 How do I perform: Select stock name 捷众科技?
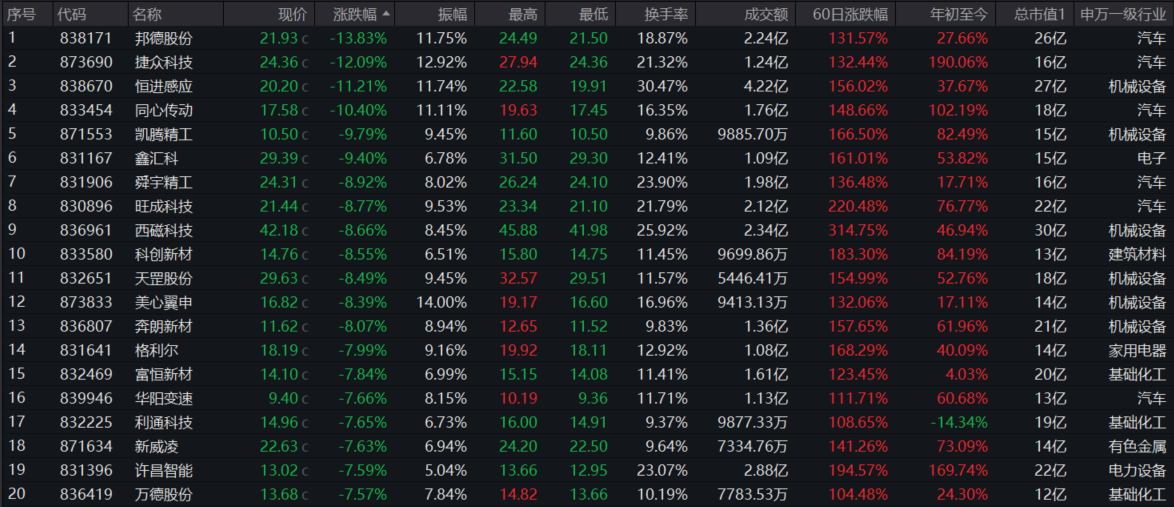pyautogui.click(x=164, y=62)
